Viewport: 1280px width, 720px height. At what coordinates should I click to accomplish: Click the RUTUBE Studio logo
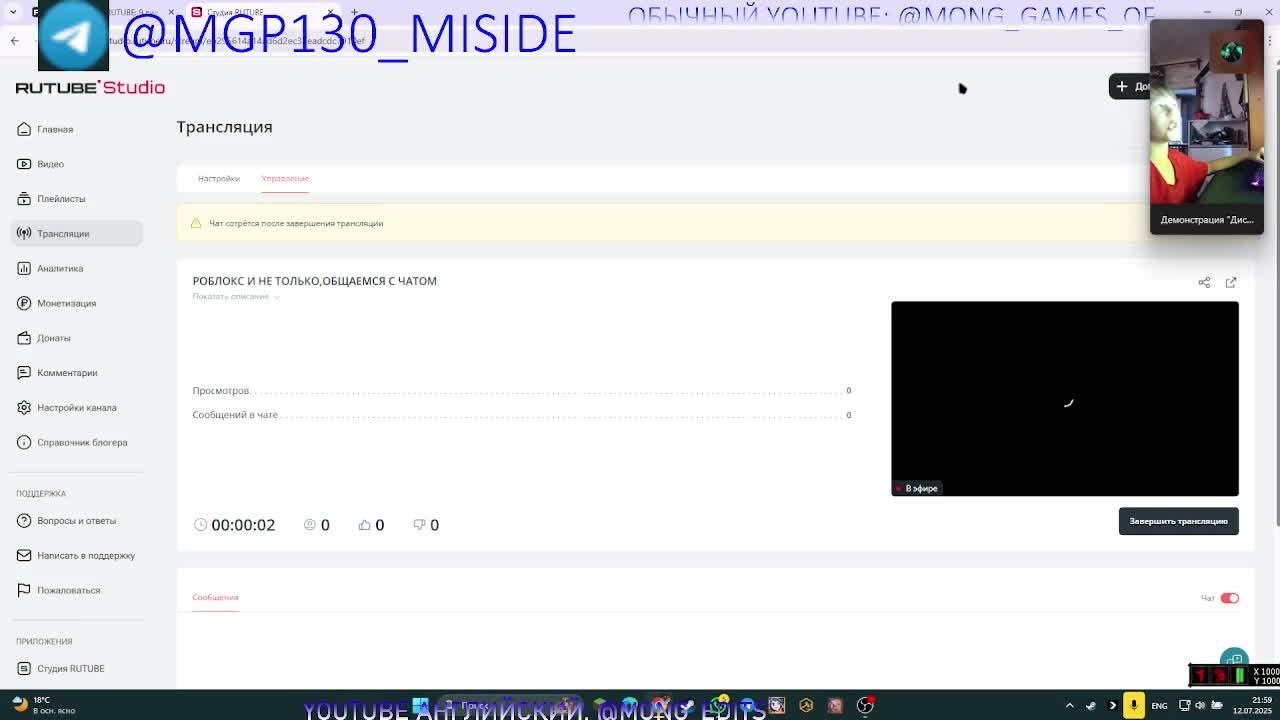(90, 87)
